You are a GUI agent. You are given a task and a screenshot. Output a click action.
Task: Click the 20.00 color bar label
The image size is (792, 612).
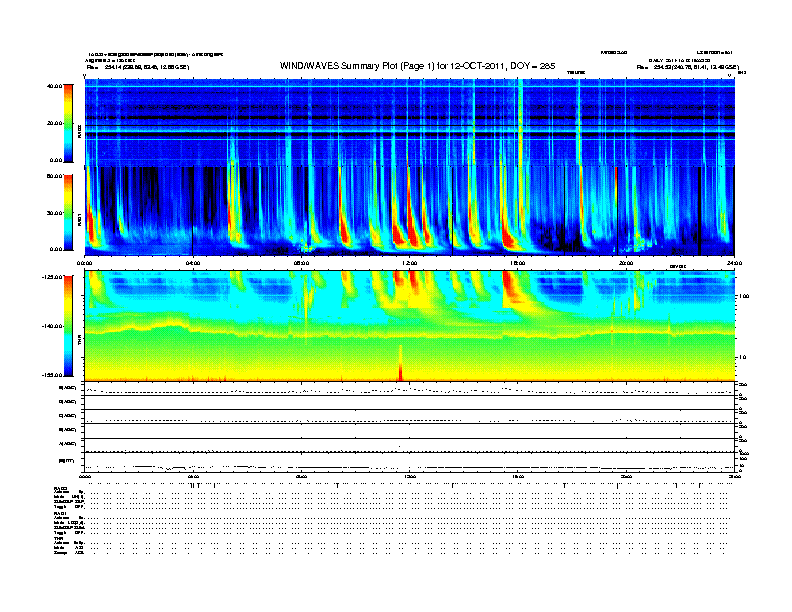point(54,123)
